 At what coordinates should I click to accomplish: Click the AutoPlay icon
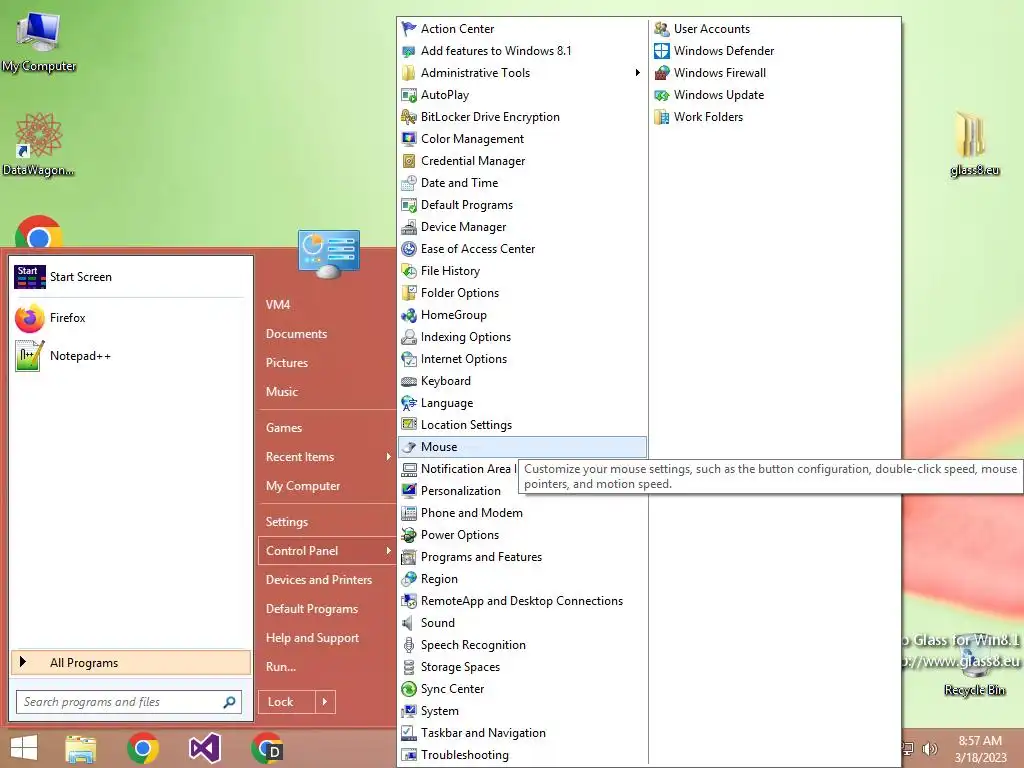click(x=409, y=95)
